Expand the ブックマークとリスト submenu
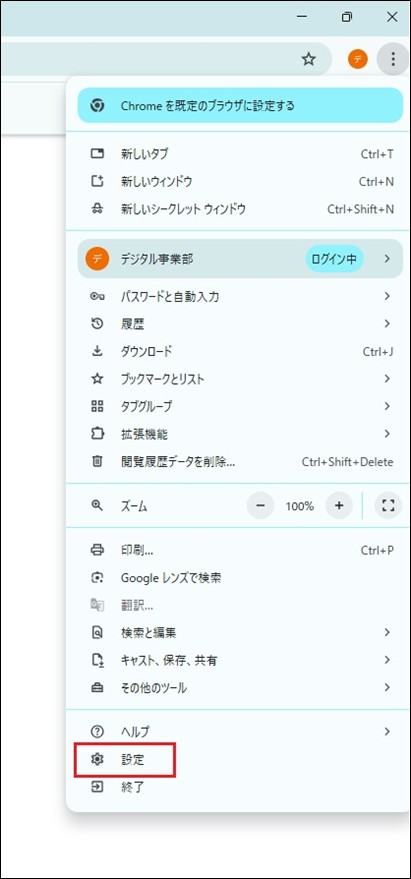411x879 pixels. pos(240,379)
